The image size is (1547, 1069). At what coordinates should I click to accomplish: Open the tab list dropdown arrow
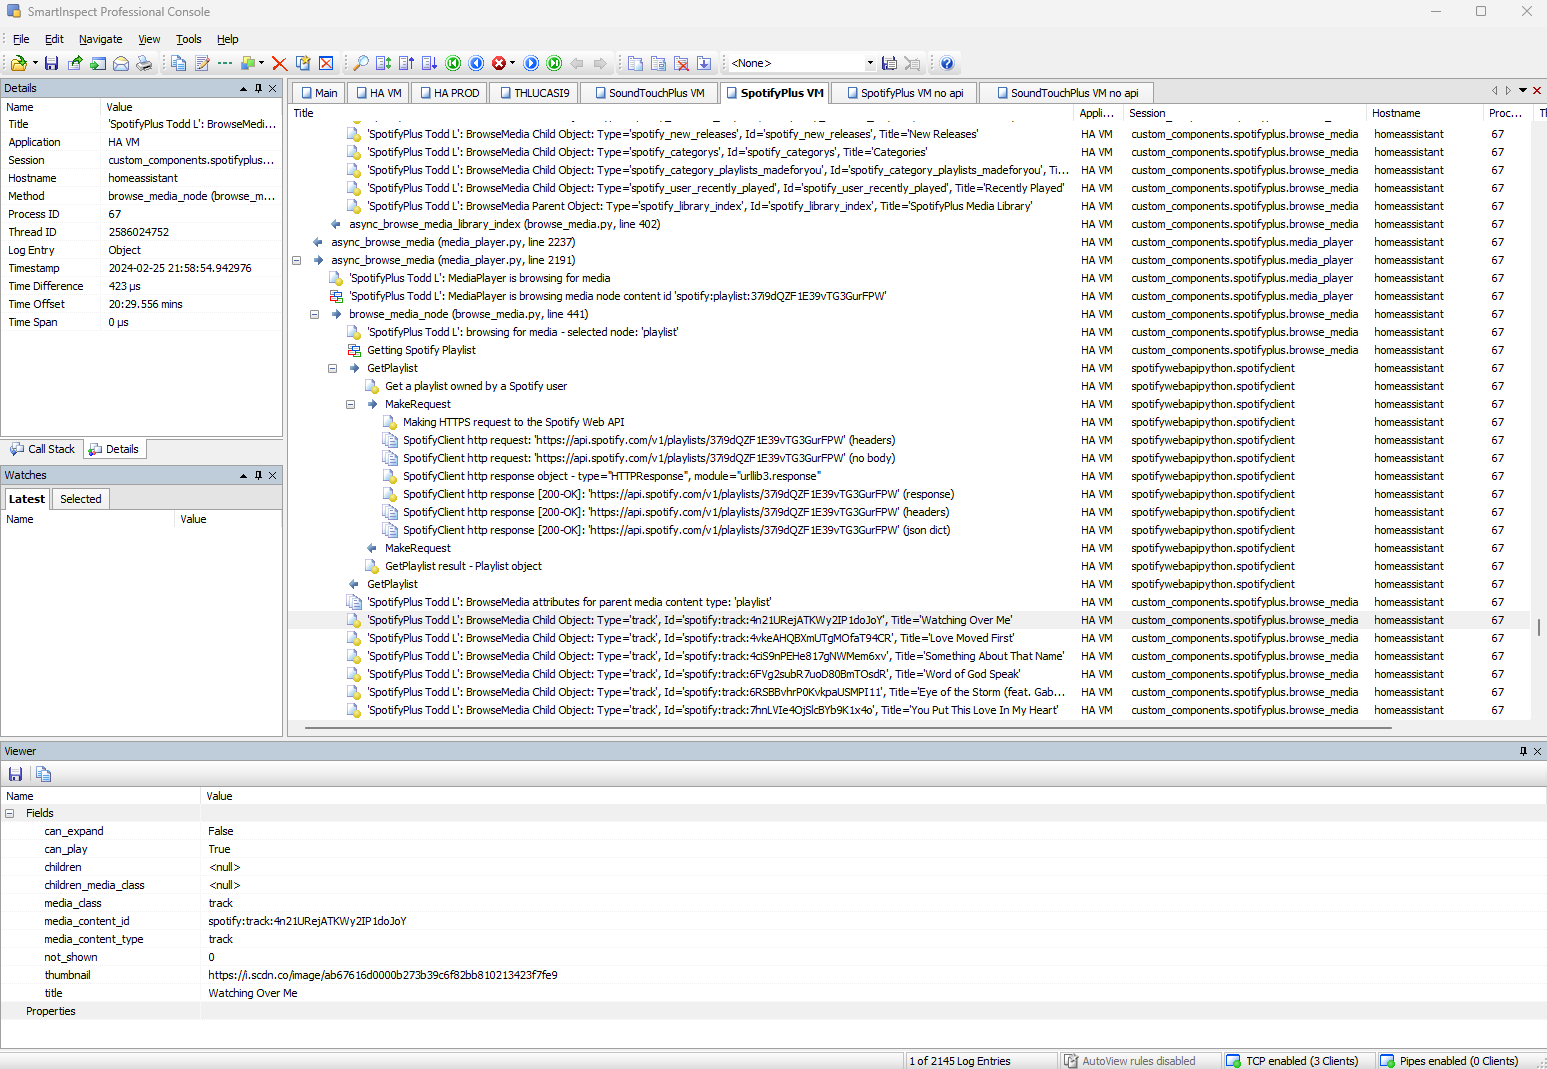point(1523,90)
